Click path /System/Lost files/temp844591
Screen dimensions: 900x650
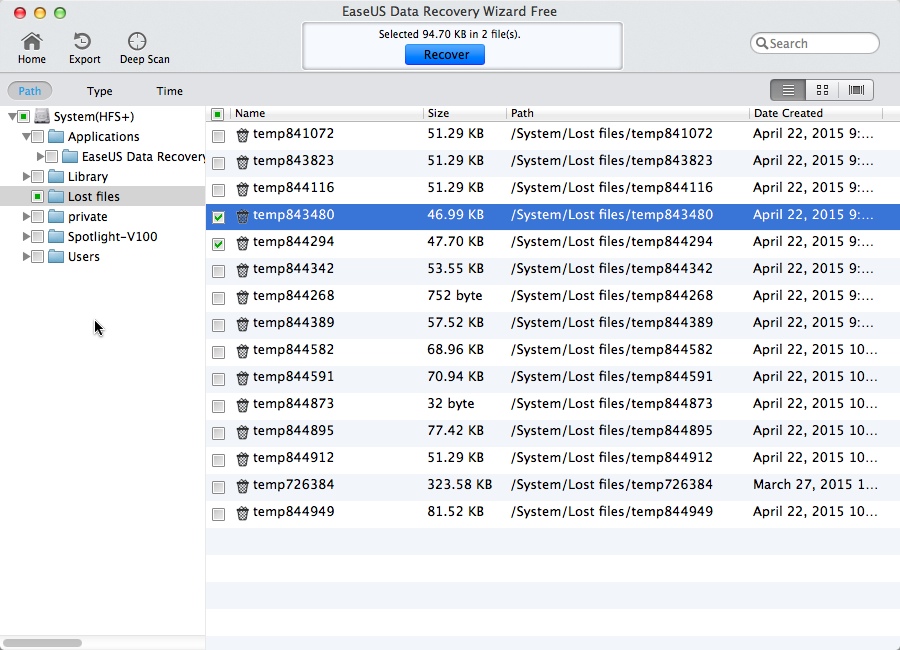[x=612, y=377]
